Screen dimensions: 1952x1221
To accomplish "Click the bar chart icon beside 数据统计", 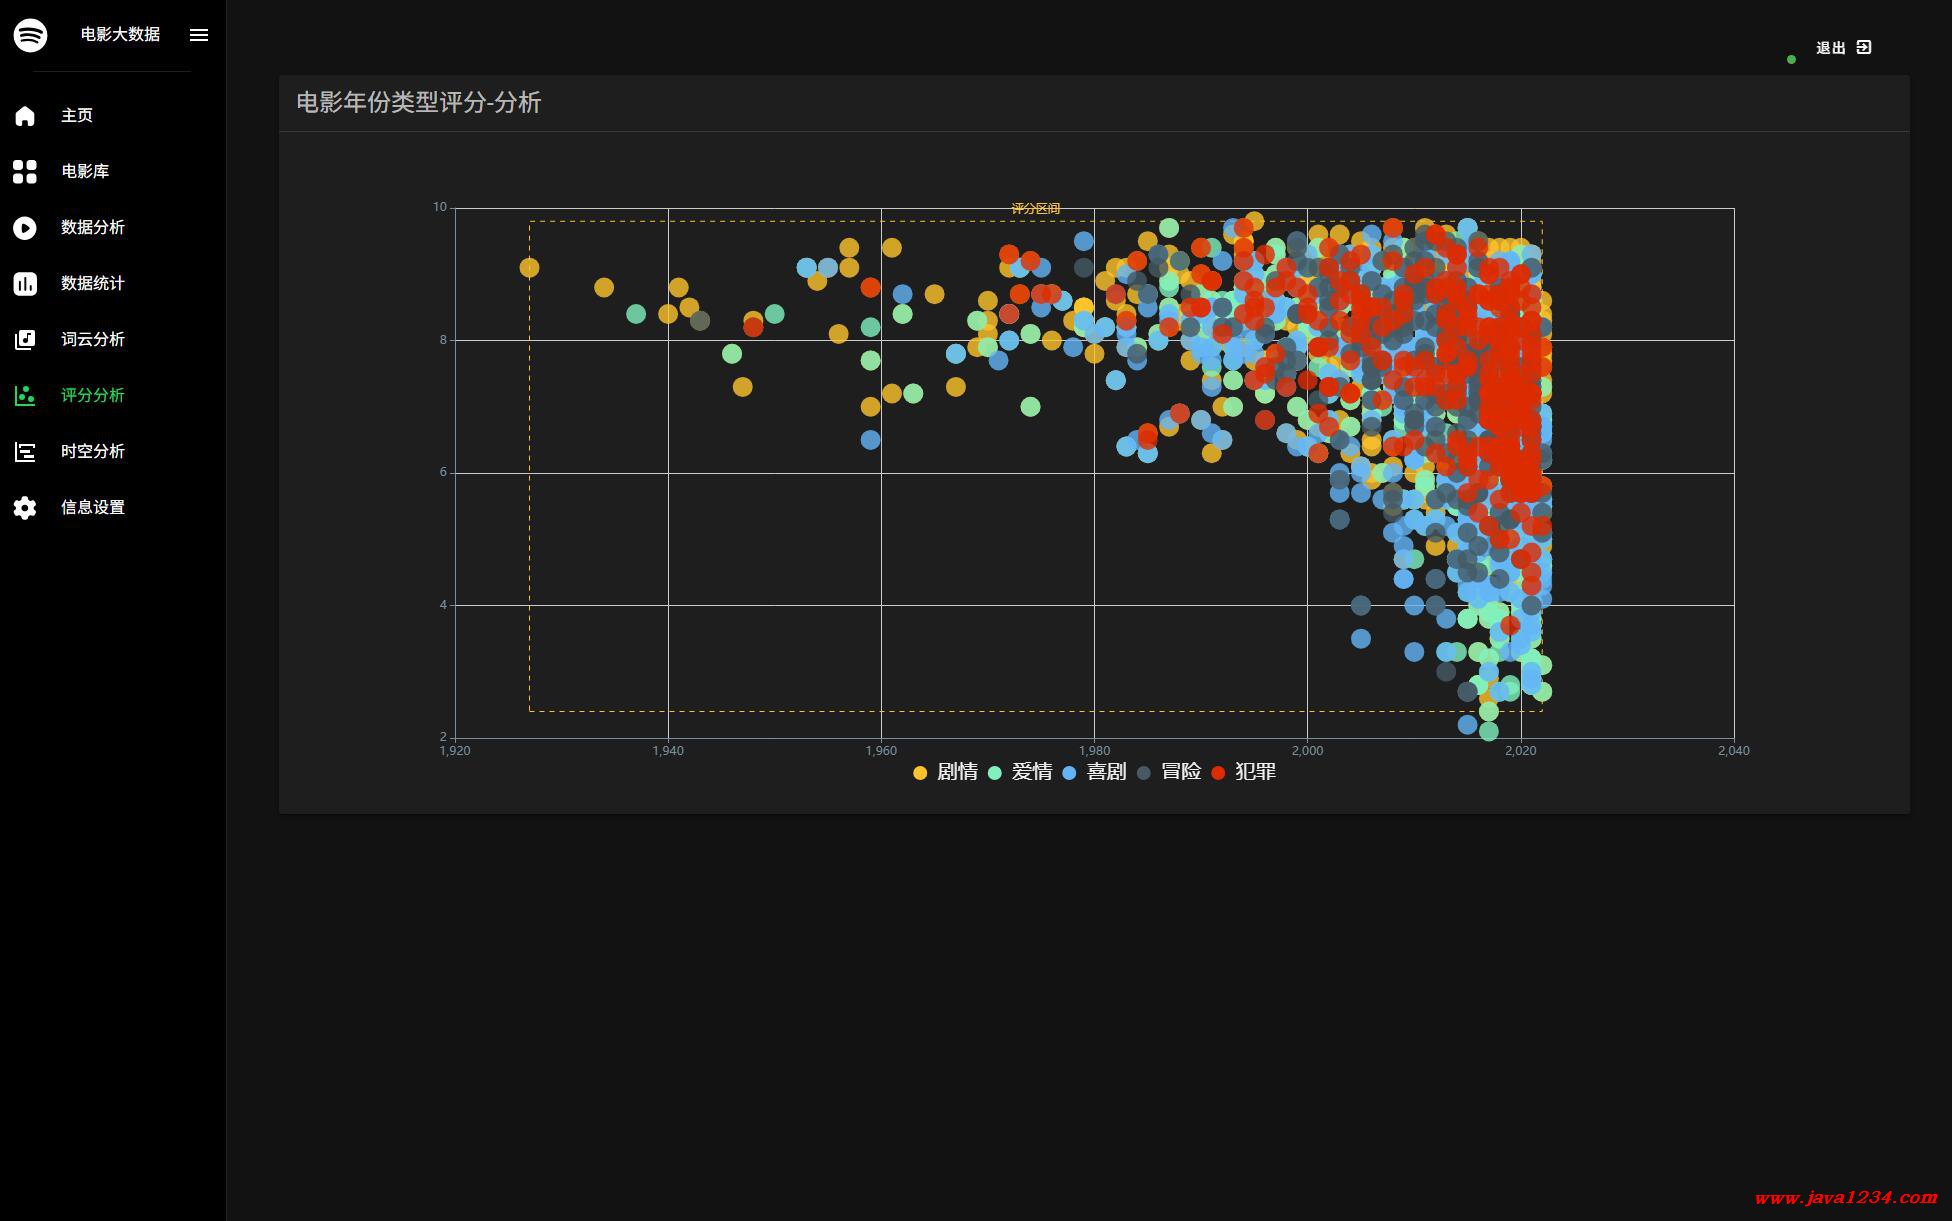I will click(x=25, y=284).
